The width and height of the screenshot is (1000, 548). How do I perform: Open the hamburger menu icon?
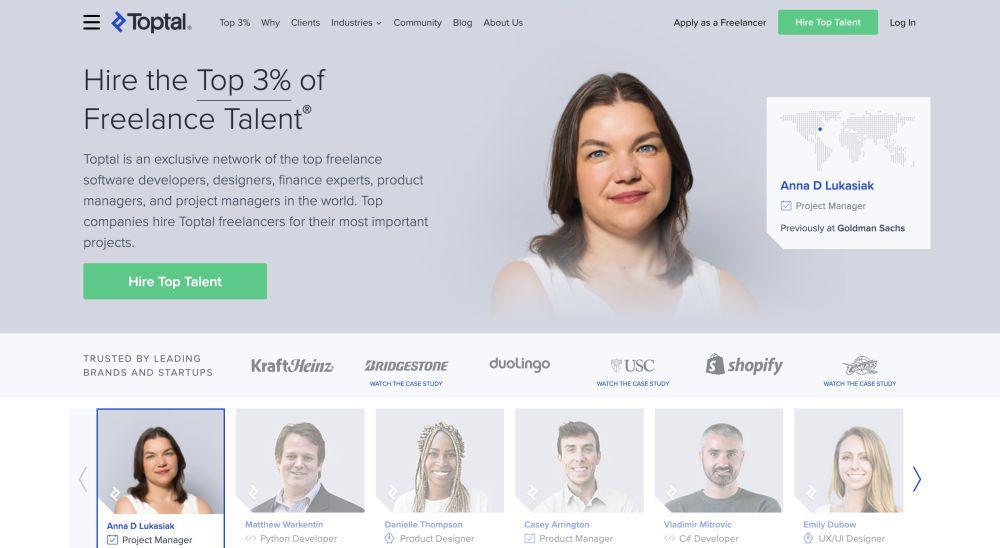point(91,22)
